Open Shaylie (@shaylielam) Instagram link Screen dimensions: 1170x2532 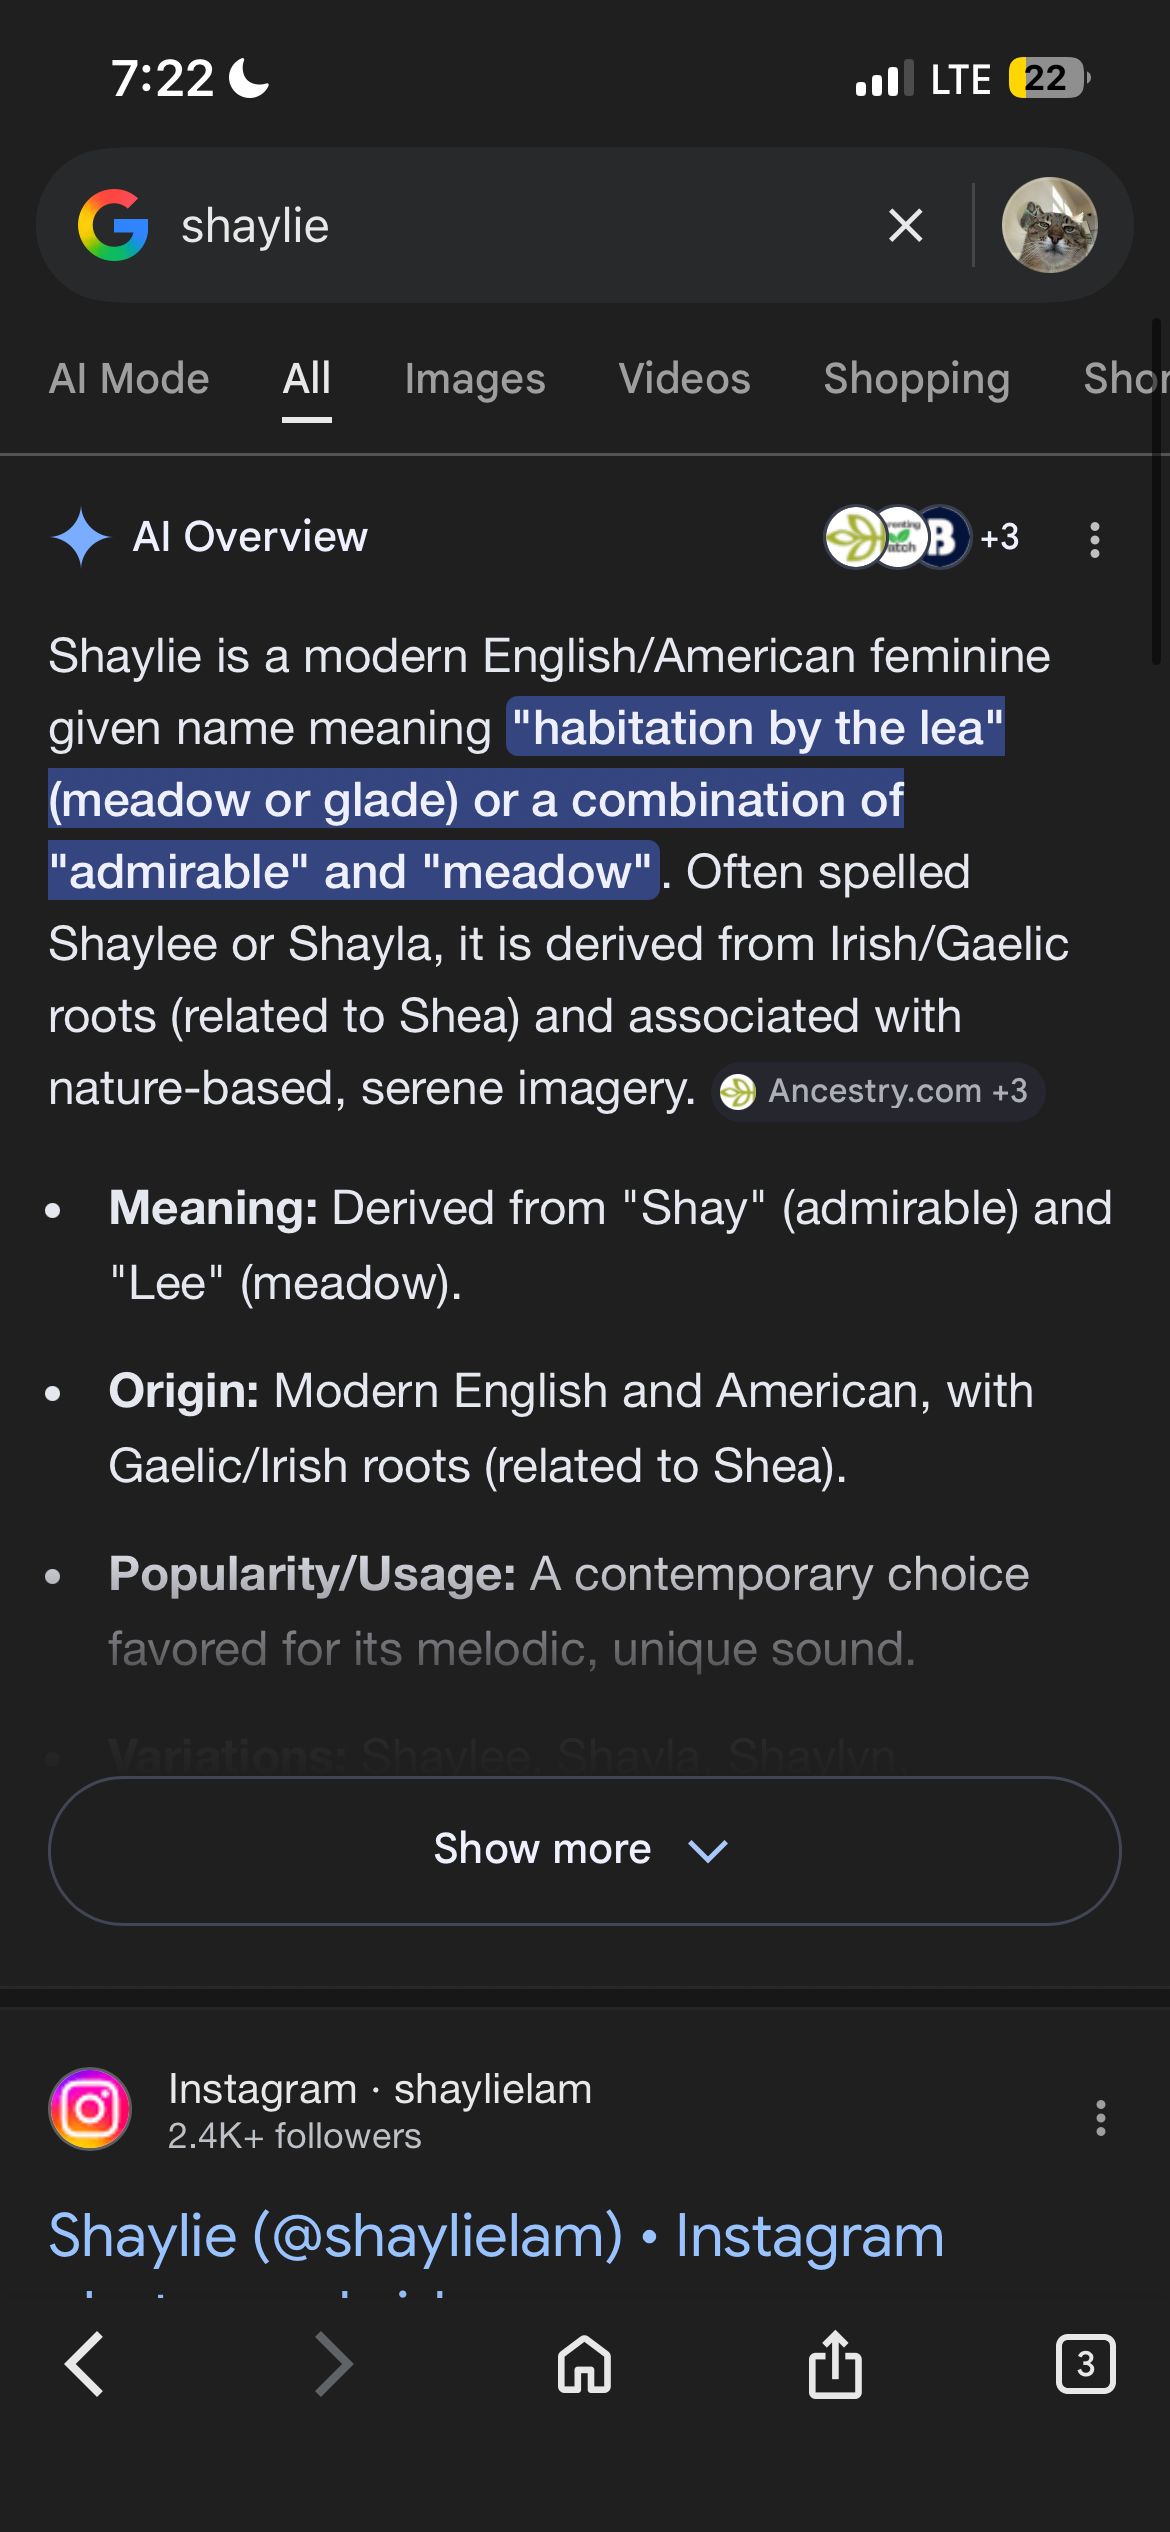point(496,2236)
